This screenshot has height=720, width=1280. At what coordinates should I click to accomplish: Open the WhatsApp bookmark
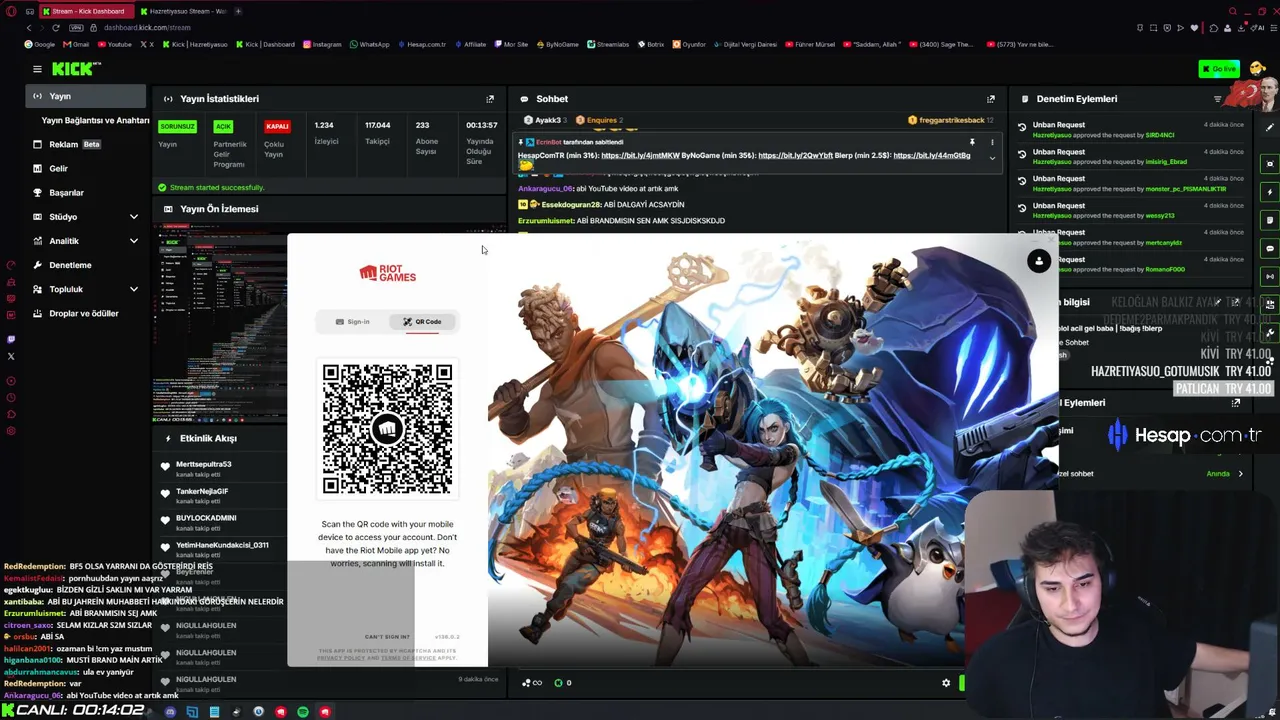(x=370, y=44)
